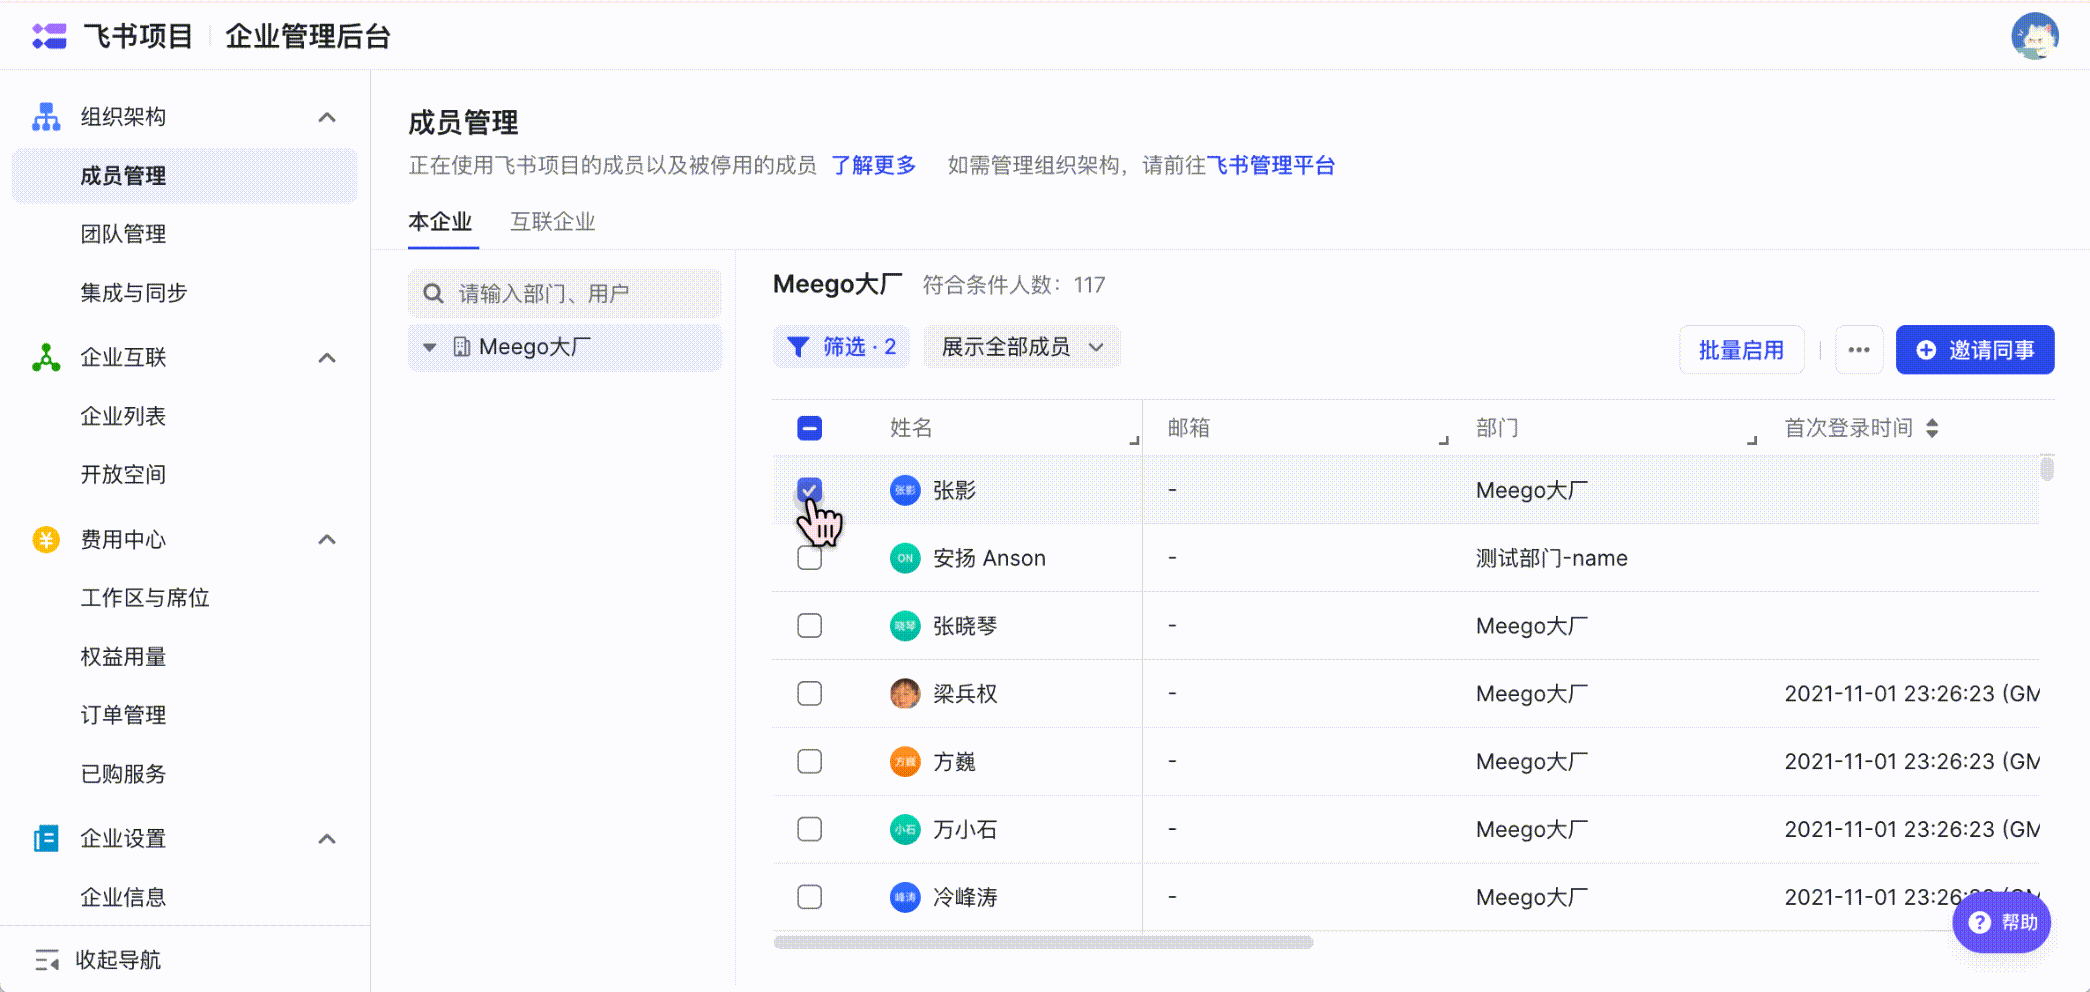Open the 筛选 · 2 filter button
Screen dimensions: 2090x992
click(842, 347)
